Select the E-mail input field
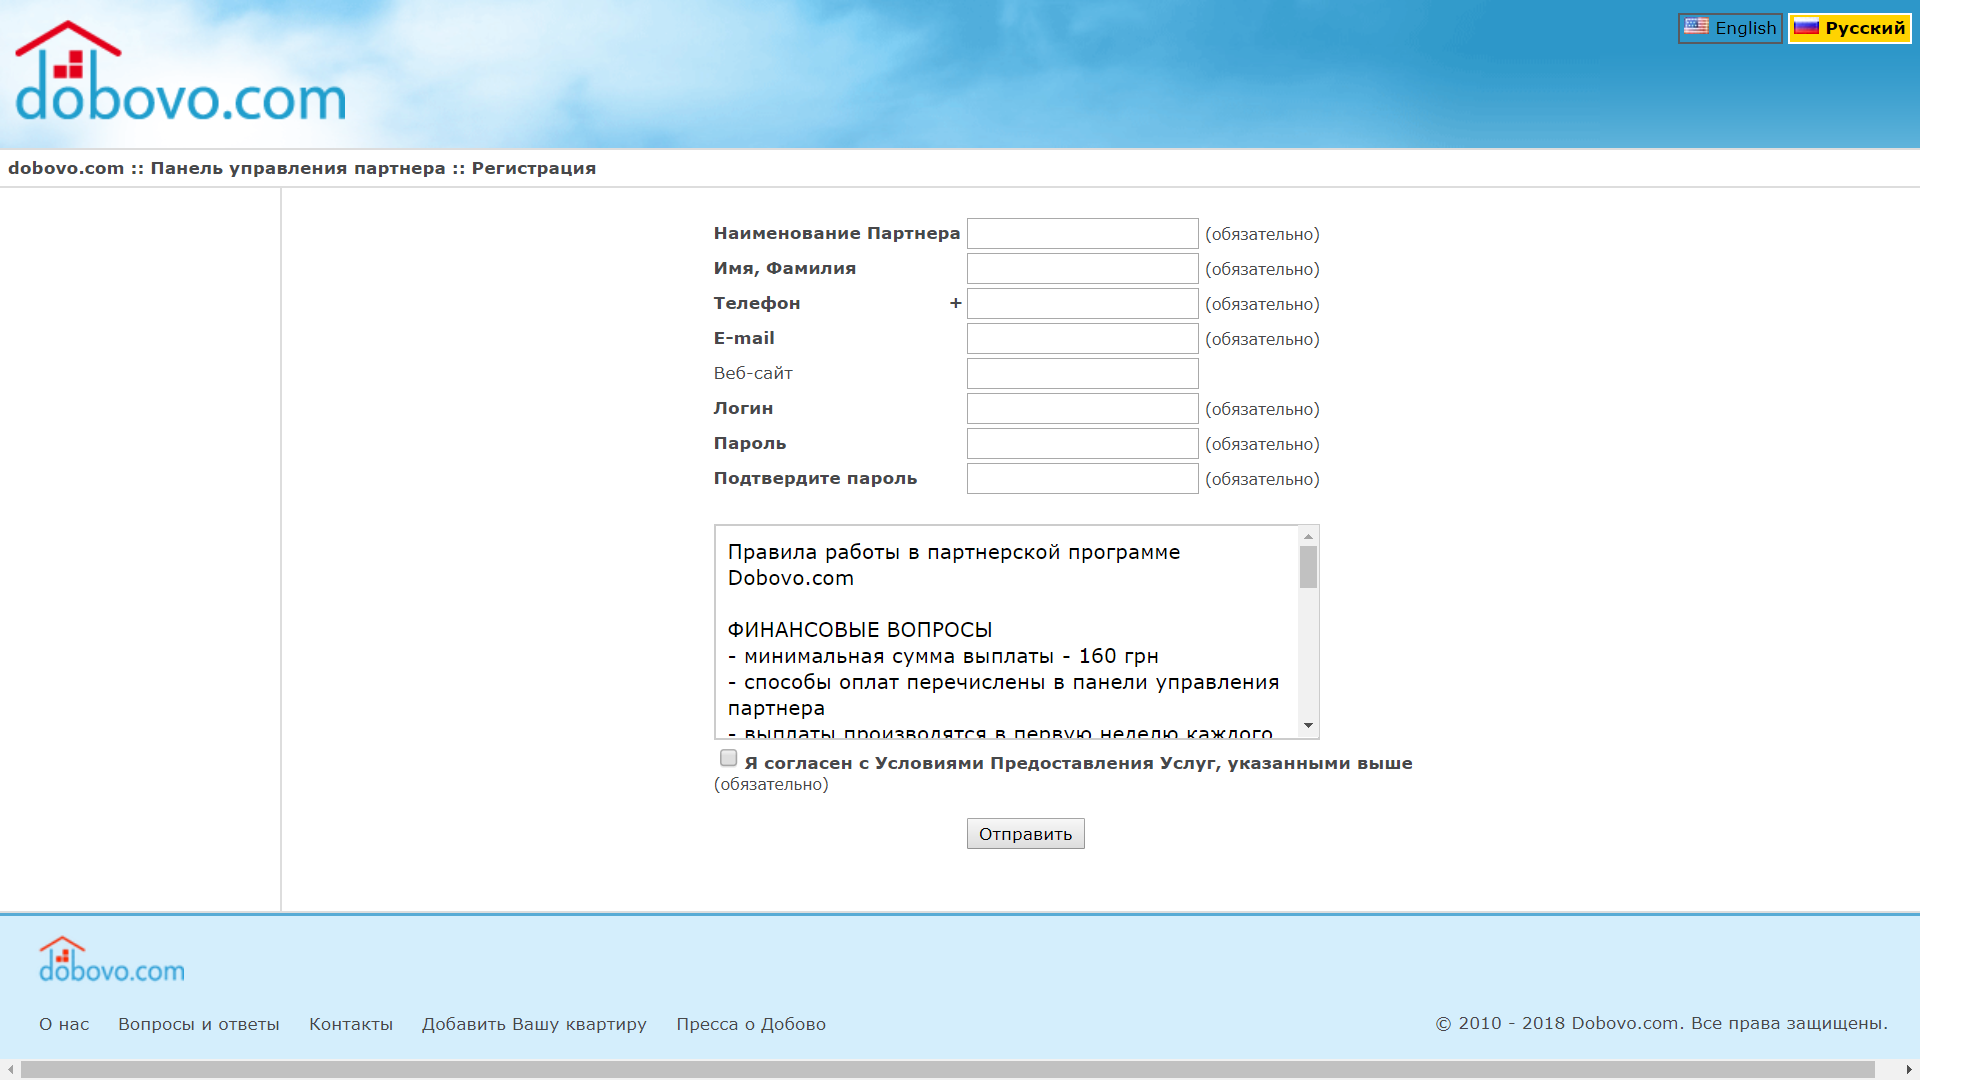 (x=1082, y=339)
